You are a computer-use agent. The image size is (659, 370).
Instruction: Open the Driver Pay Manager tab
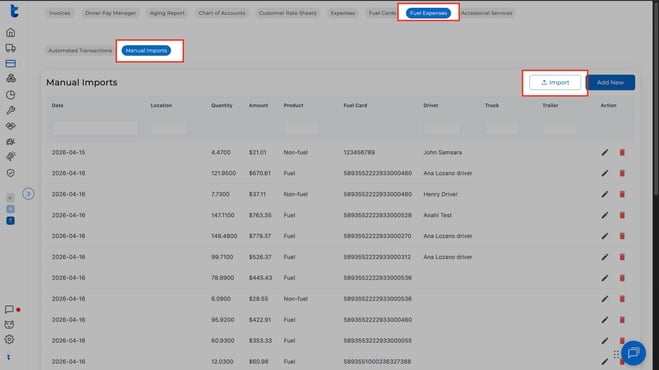(x=111, y=13)
